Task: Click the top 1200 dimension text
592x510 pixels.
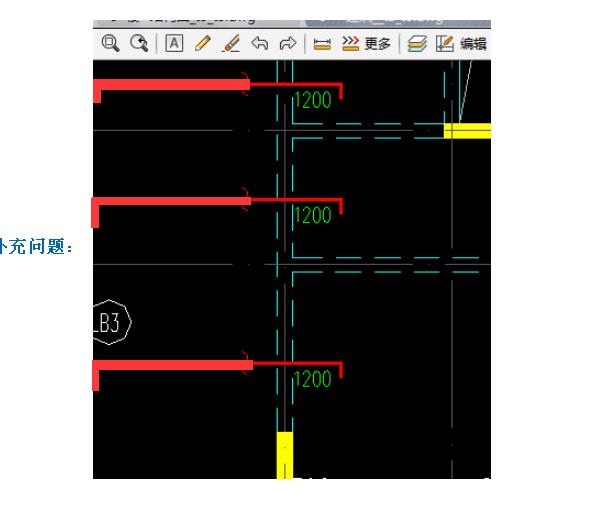Action: point(313,100)
